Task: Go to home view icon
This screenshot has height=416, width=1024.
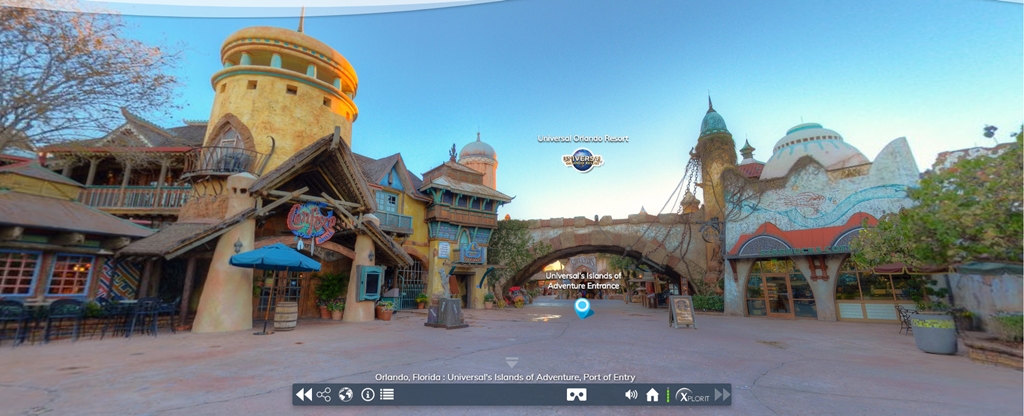Action: coord(652,395)
